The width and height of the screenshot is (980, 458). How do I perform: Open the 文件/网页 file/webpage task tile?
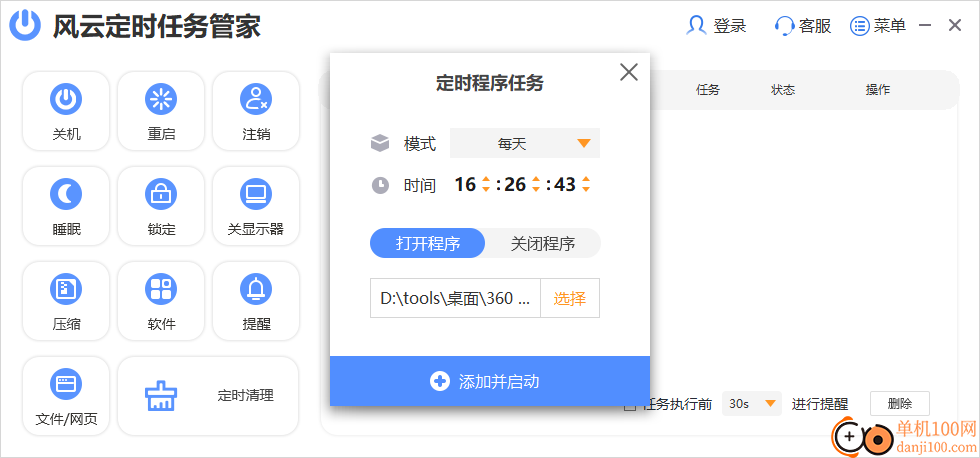point(66,396)
